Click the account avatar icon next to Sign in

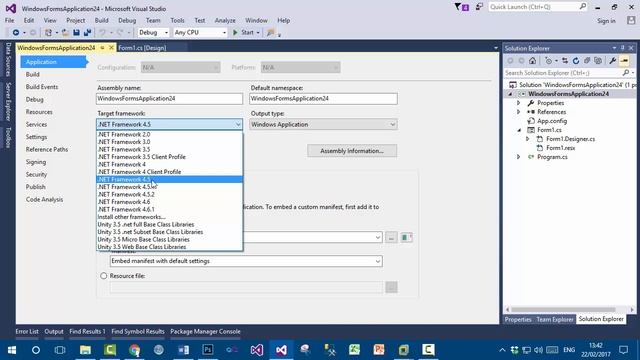coord(631,20)
